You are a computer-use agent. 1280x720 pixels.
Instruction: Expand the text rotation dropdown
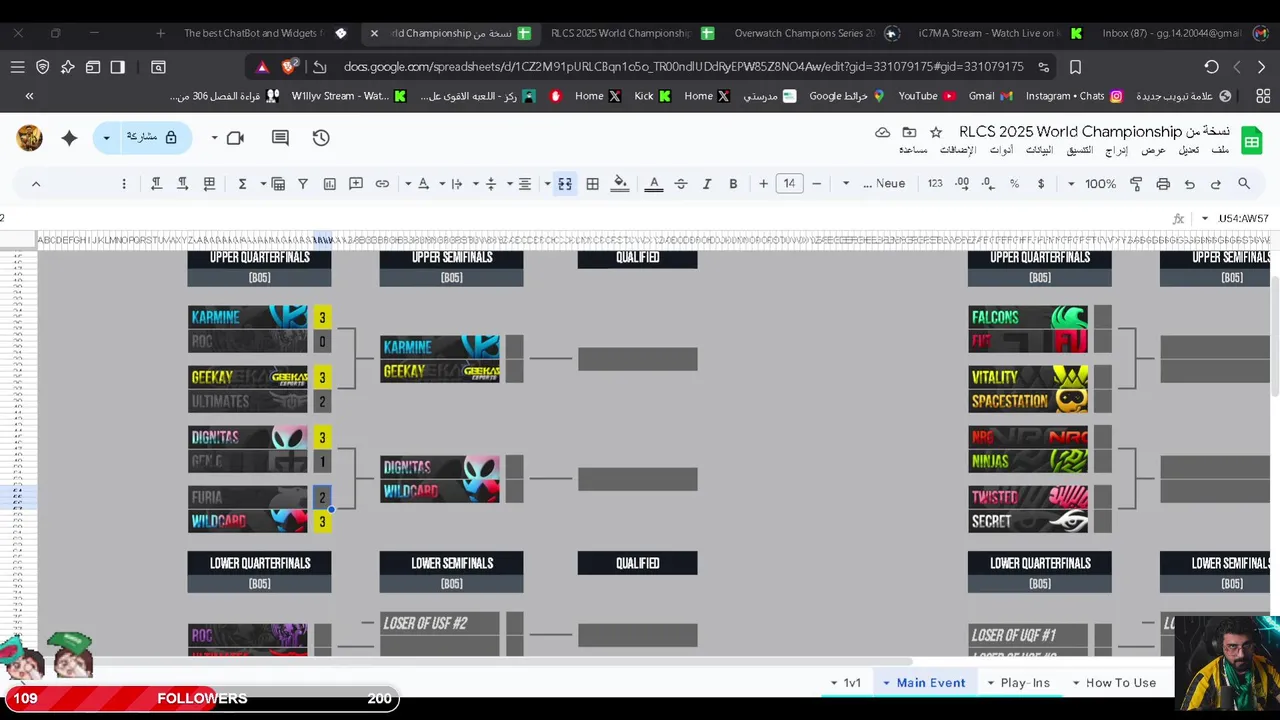(x=408, y=184)
